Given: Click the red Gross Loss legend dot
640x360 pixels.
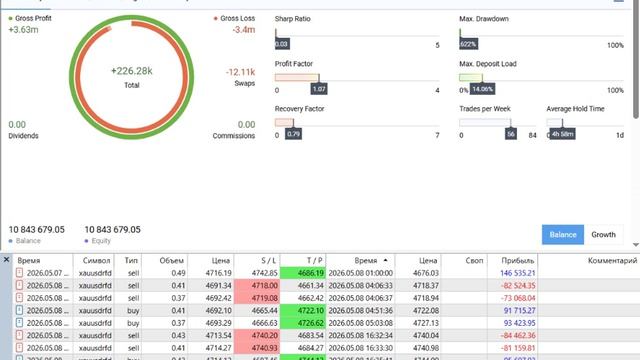Looking at the screenshot, I should click(x=216, y=18).
